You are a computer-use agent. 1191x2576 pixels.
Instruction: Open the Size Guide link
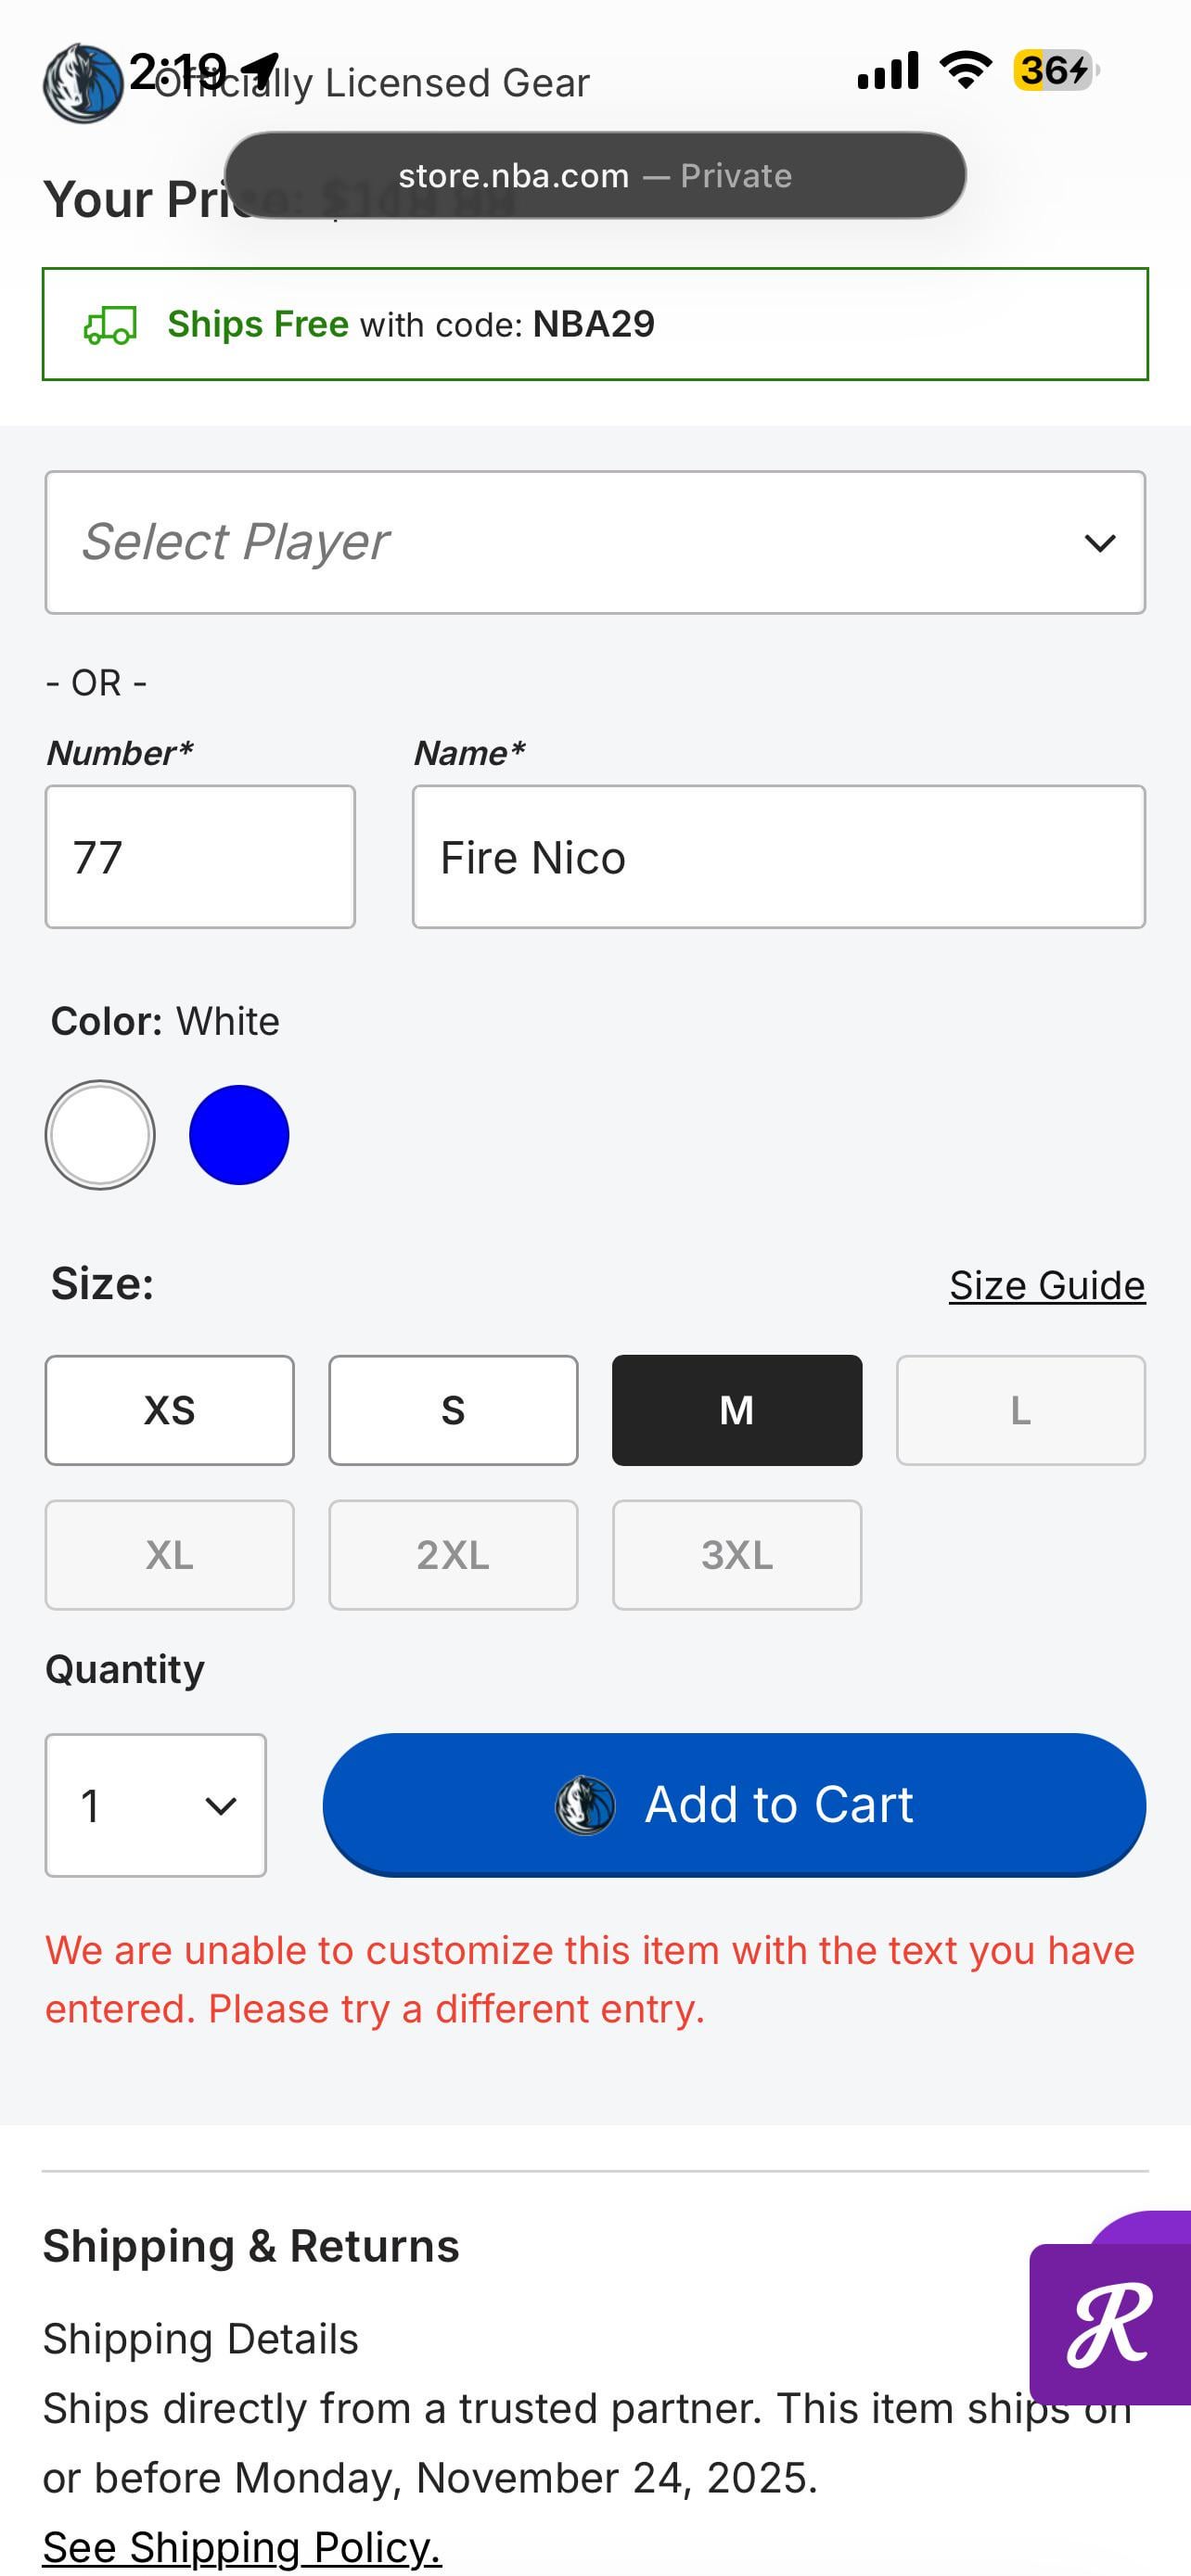(1047, 1285)
